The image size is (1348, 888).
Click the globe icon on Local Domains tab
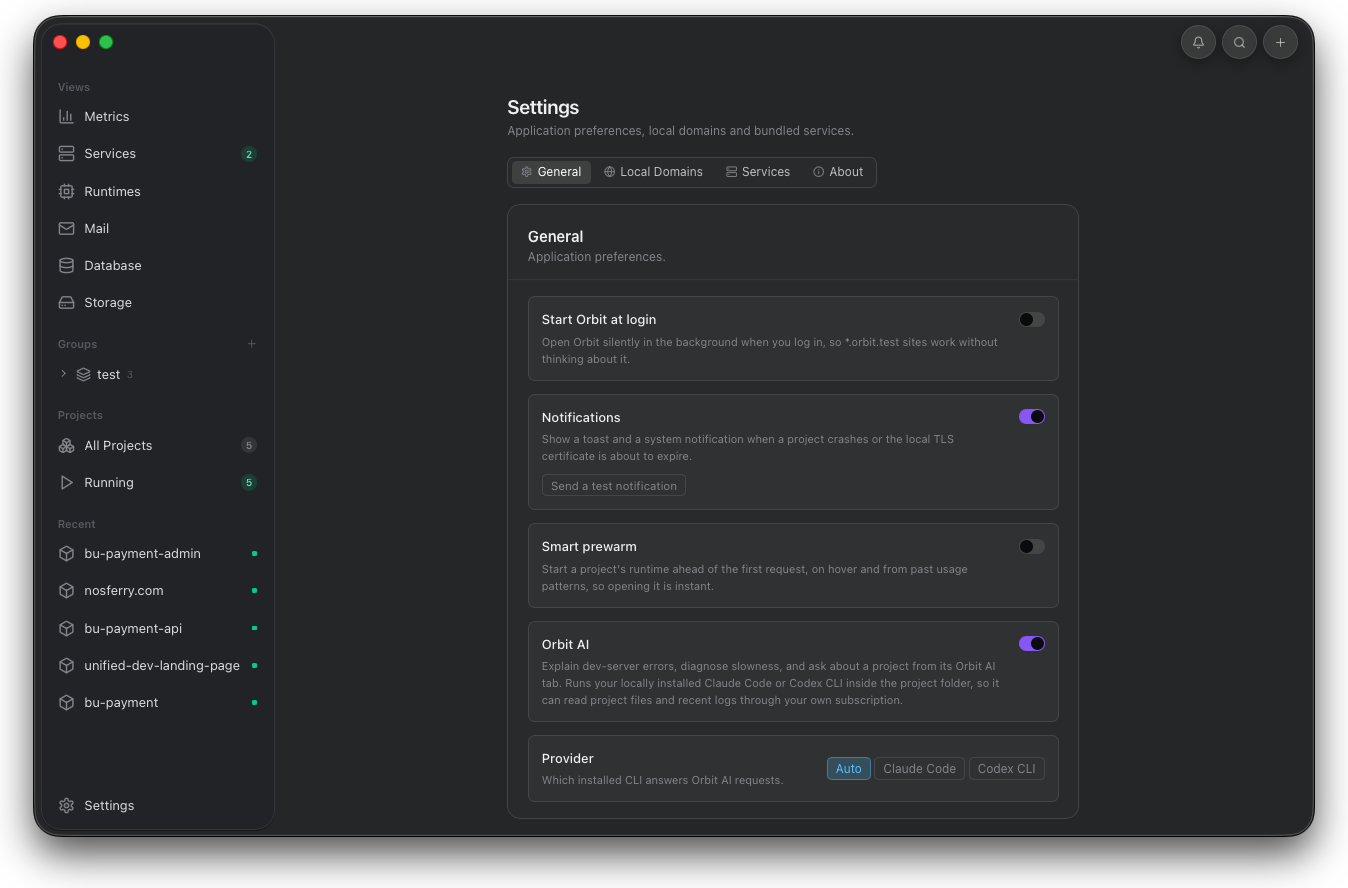609,172
